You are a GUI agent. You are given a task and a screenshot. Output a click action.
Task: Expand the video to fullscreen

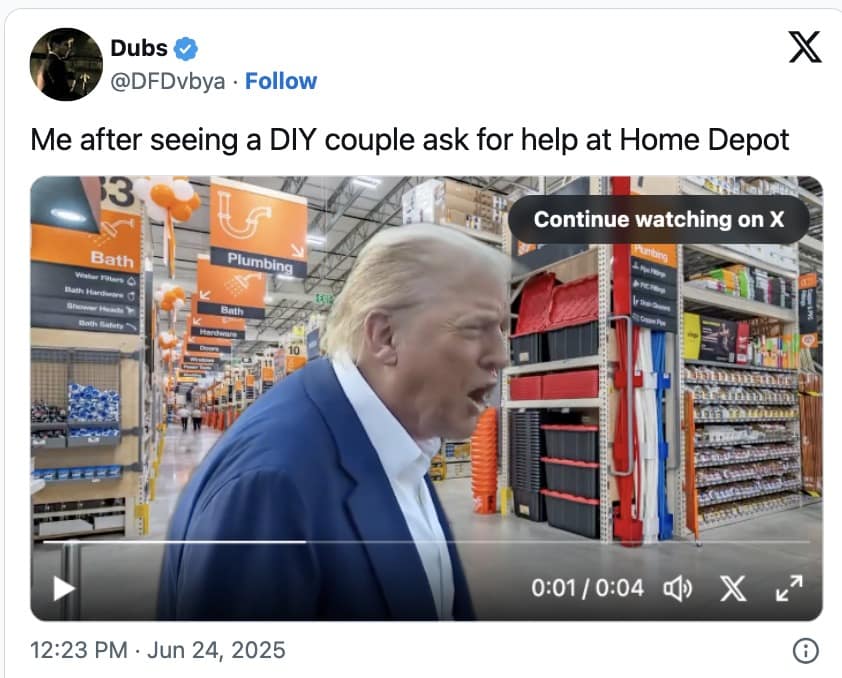click(789, 588)
